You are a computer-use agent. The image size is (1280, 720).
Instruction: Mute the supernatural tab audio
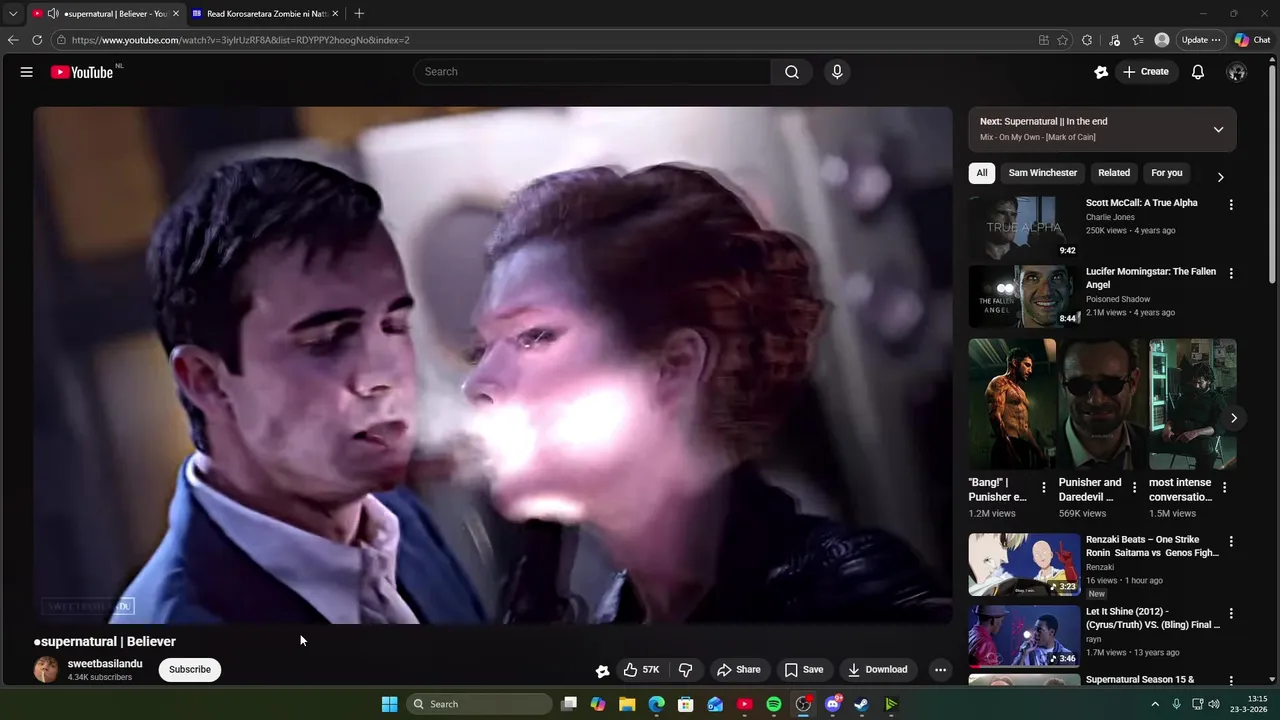click(x=53, y=14)
